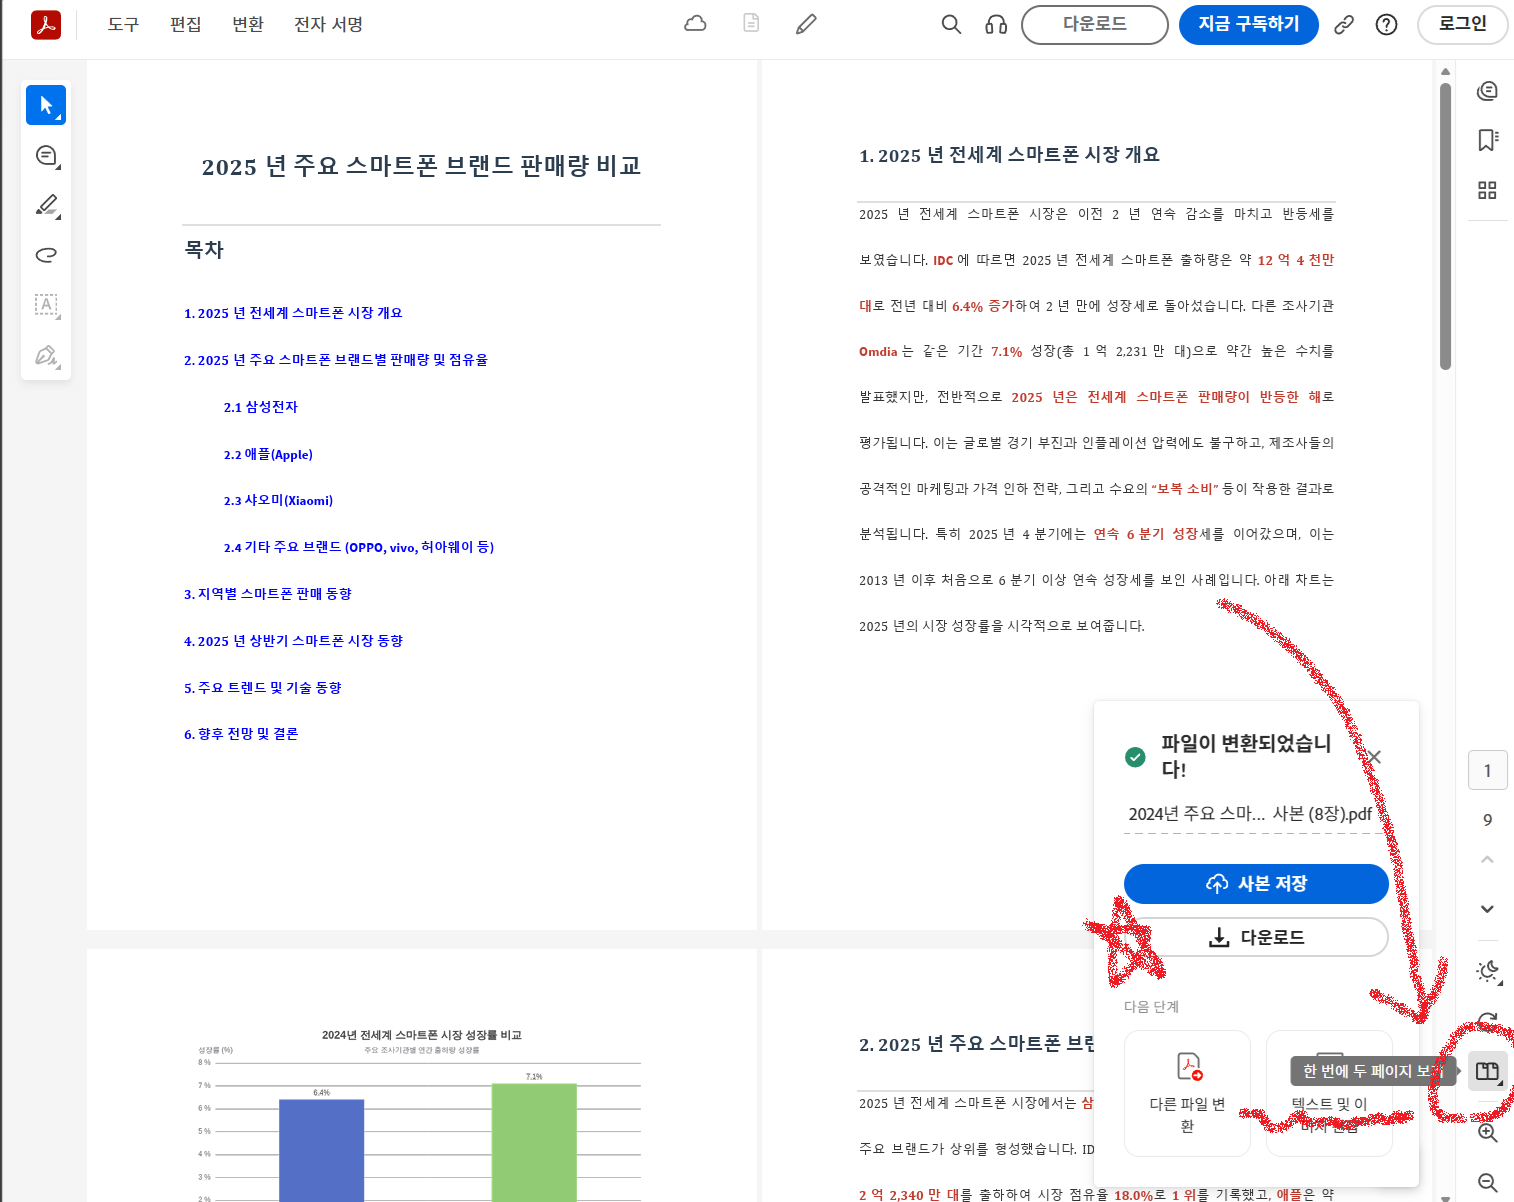Select the add comment tool
This screenshot has height=1202, width=1514.
pos(46,155)
